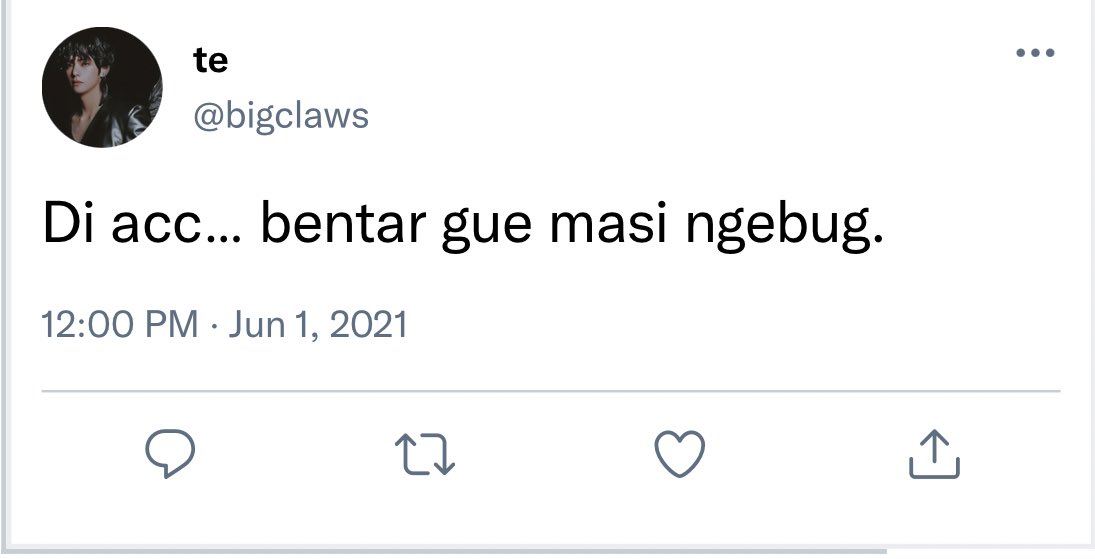Reply to the tweet with the speech bubble icon
This screenshot has height=559, width=1095.
click(x=170, y=453)
